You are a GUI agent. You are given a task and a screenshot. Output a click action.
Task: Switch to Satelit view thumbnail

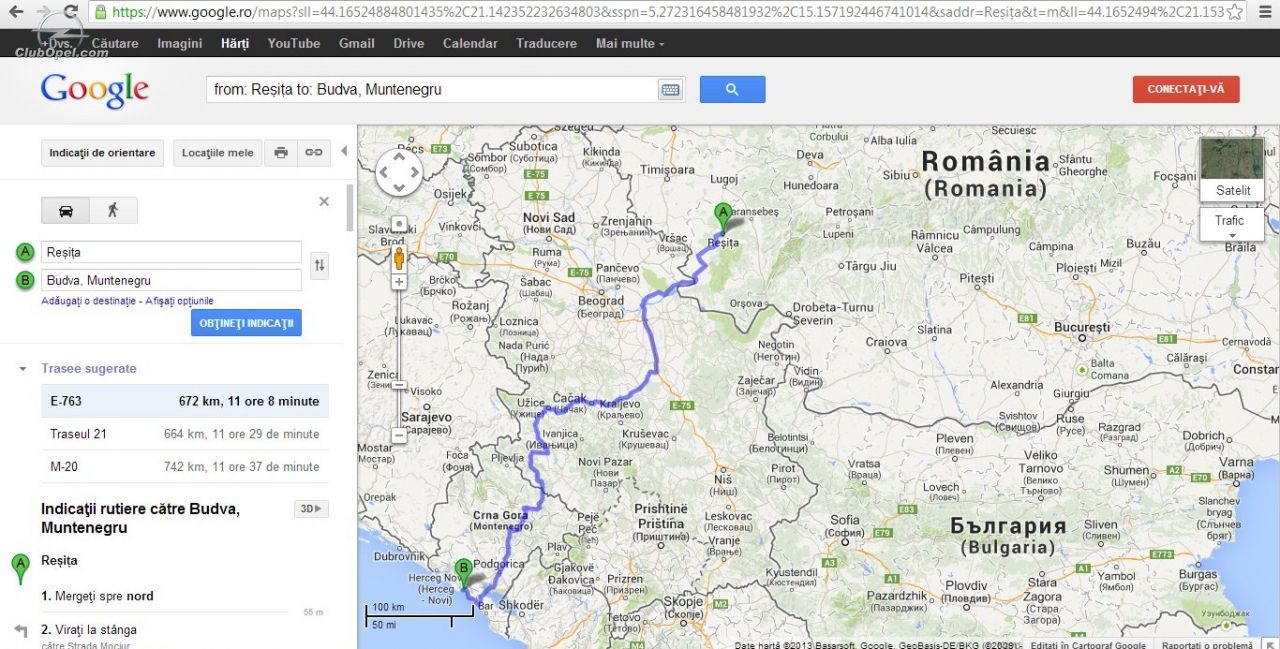tap(1232, 169)
